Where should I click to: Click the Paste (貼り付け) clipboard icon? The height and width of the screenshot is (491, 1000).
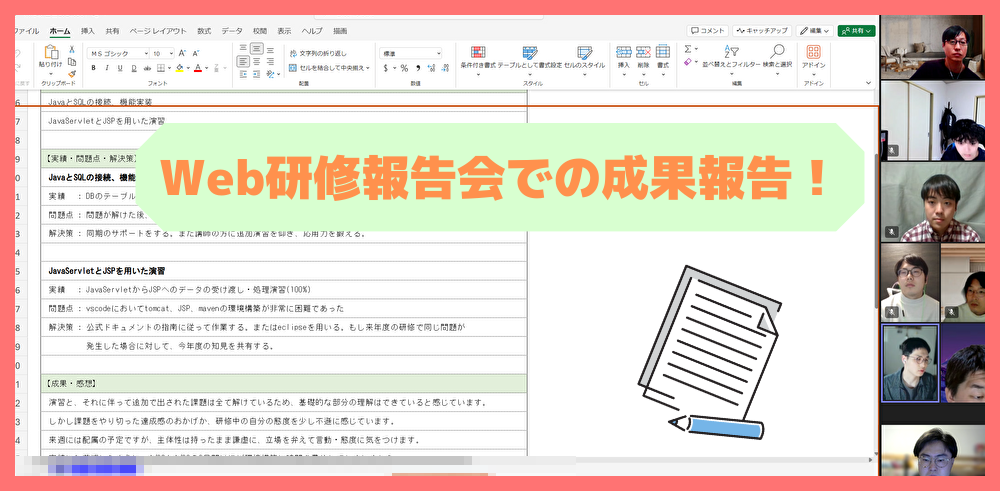(49, 54)
